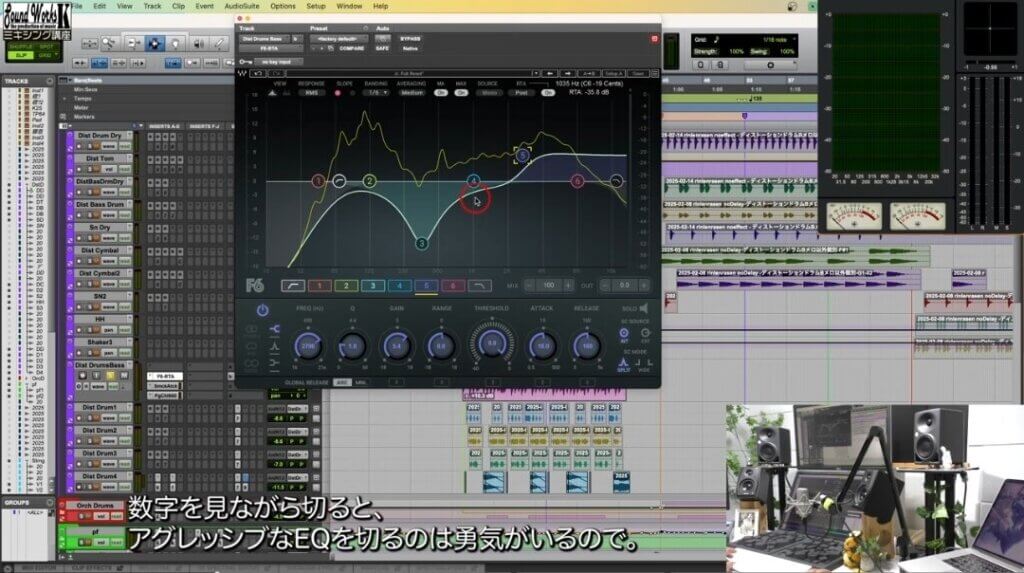Click the Waves undo arrow button

click(258, 74)
